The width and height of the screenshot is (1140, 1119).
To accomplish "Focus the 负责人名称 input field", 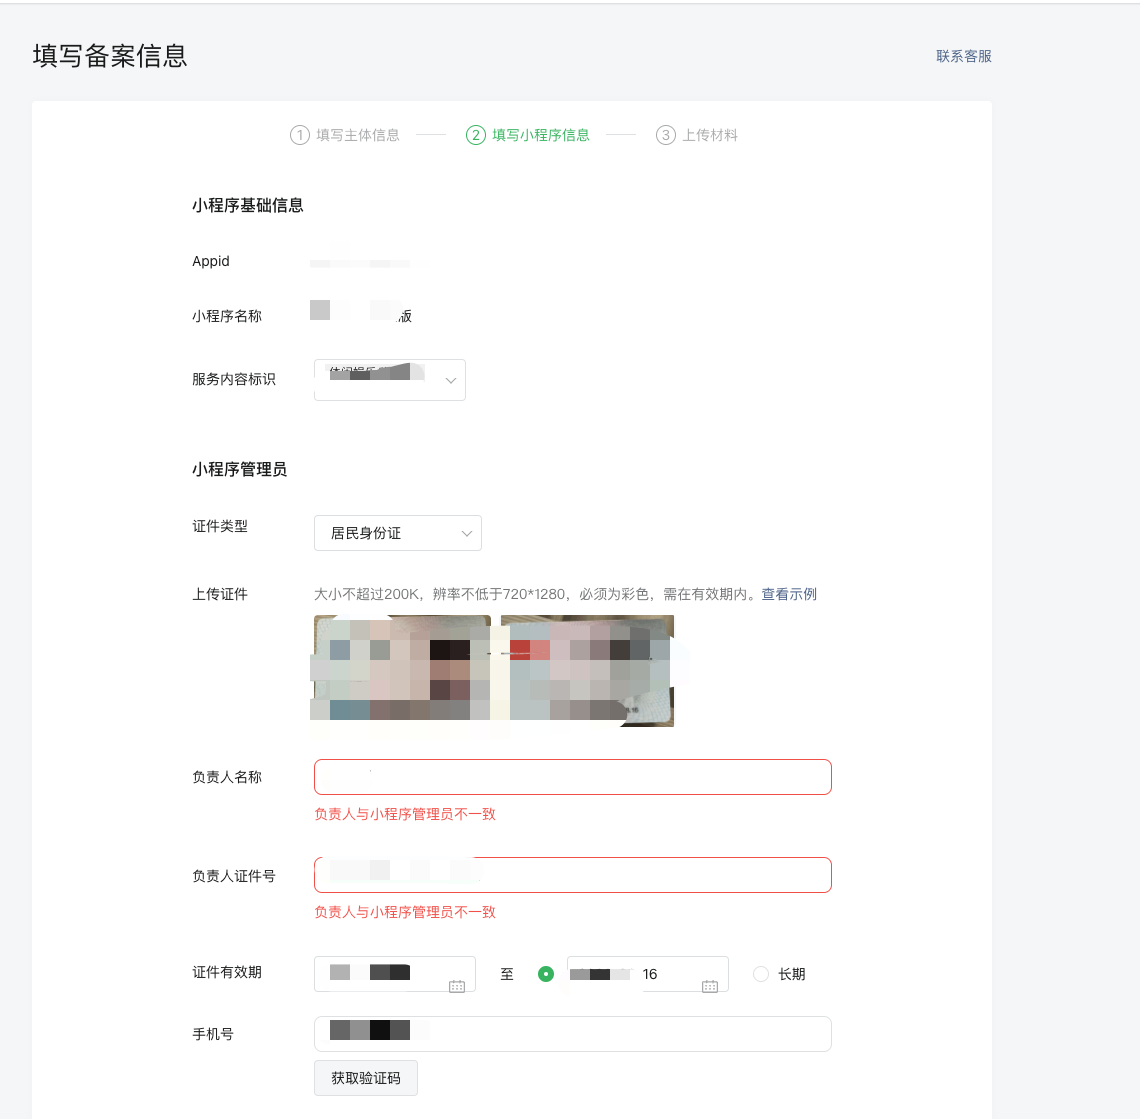I will coord(573,777).
